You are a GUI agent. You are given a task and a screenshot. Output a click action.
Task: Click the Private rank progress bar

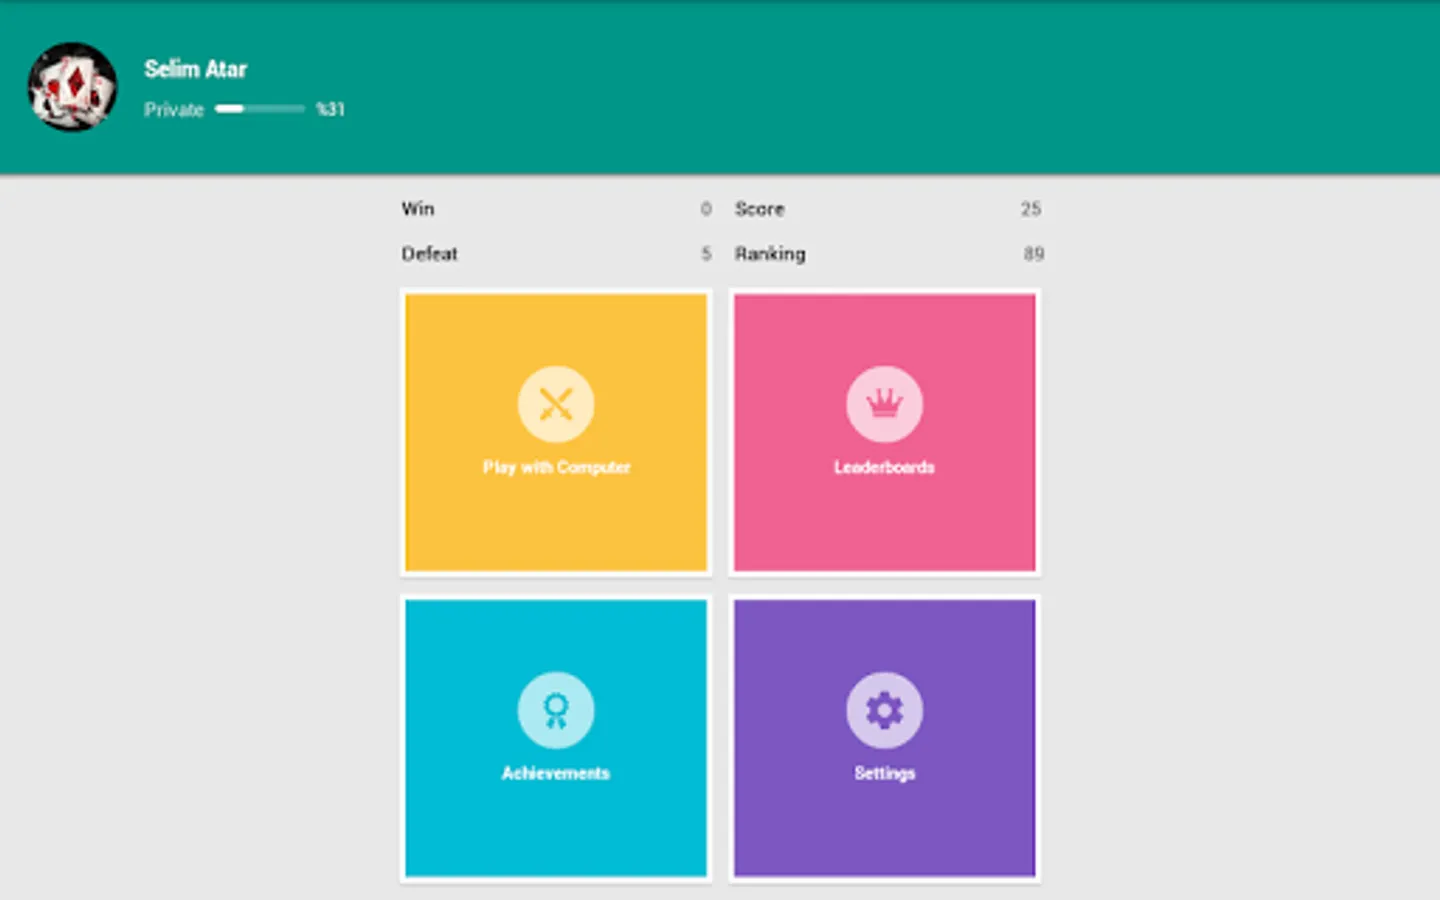point(260,109)
